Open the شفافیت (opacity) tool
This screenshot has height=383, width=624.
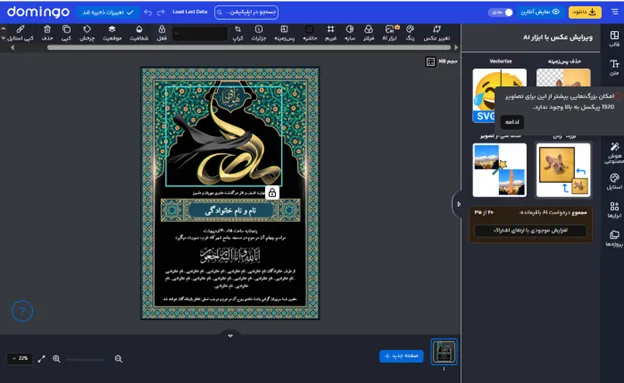(x=139, y=33)
